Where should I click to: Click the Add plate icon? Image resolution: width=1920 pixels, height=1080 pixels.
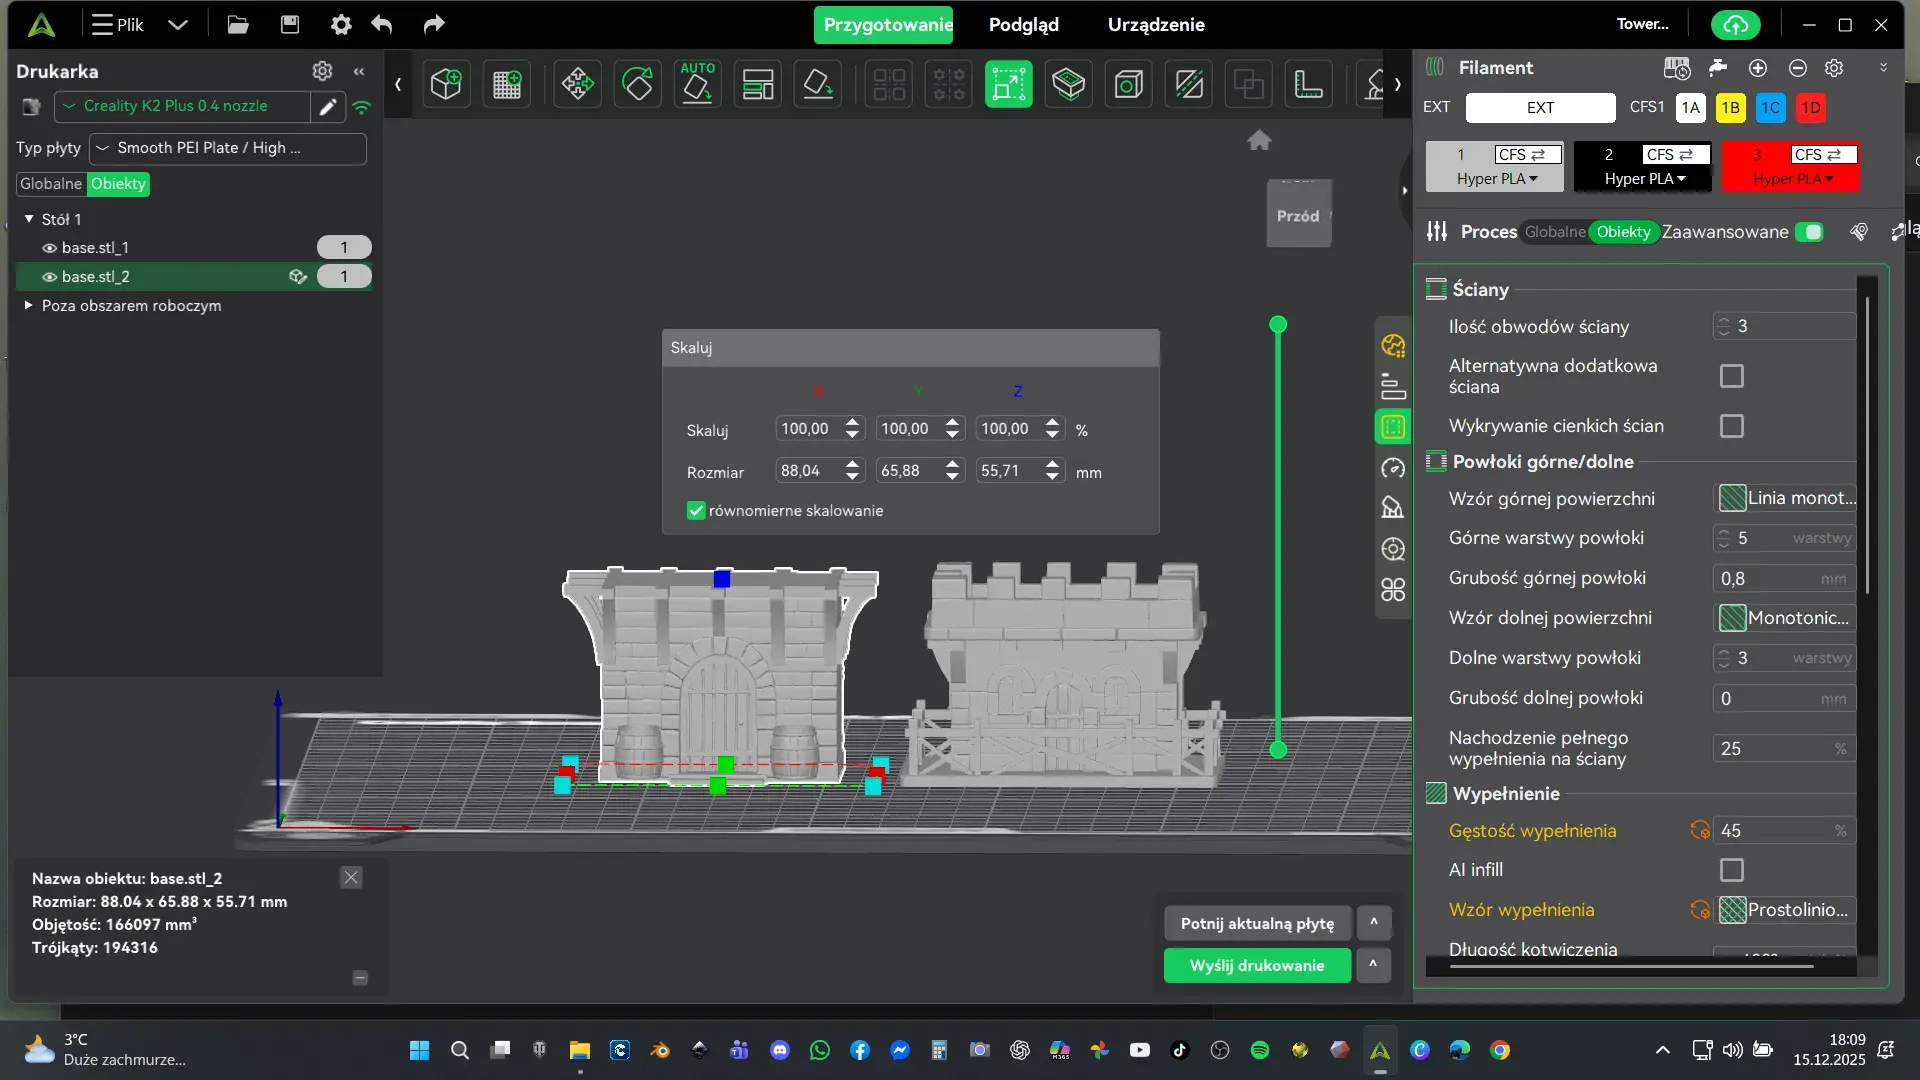point(507,84)
